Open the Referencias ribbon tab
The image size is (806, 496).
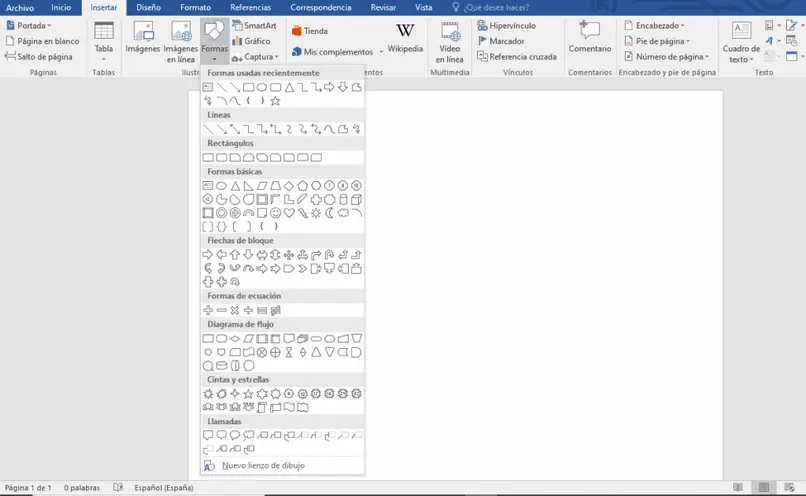(250, 8)
